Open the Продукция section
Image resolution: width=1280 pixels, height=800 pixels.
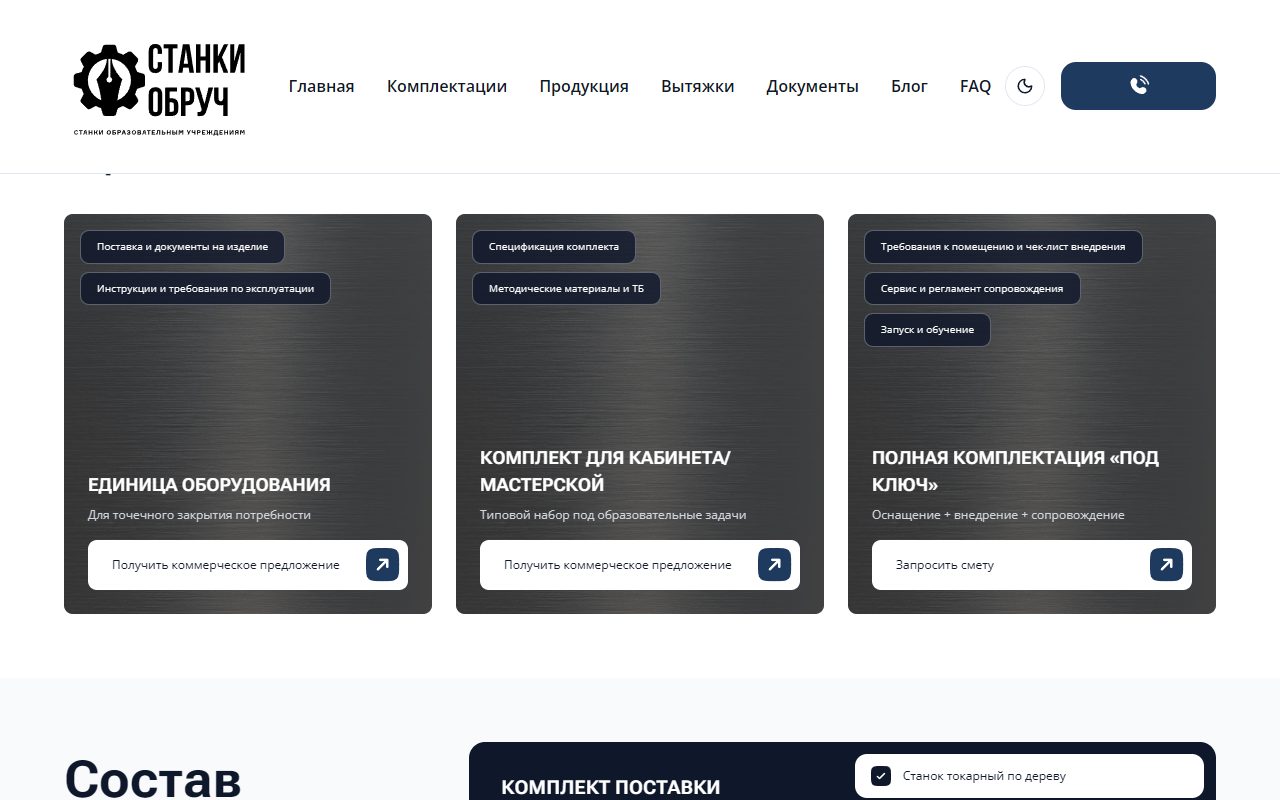click(584, 86)
